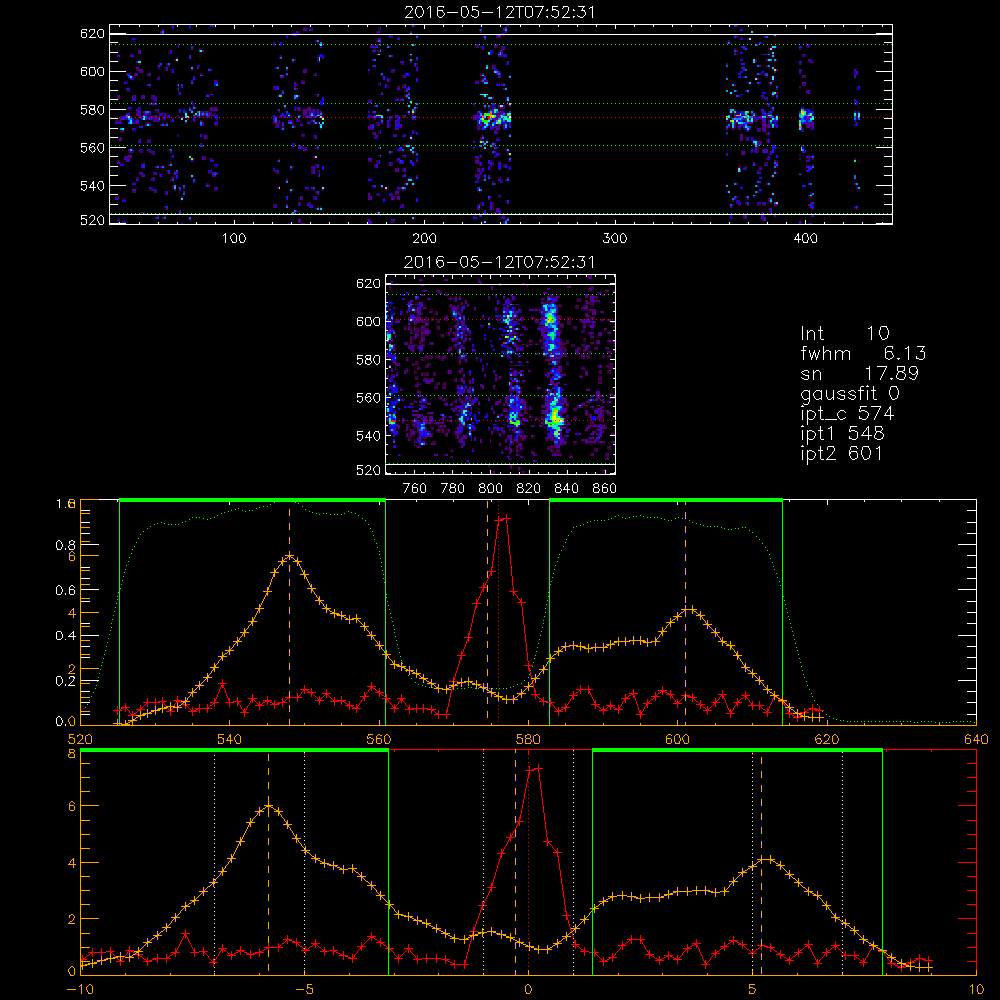Click y-axis label 600 on middle spectrogram
1000x1000 pixels.
[369, 321]
